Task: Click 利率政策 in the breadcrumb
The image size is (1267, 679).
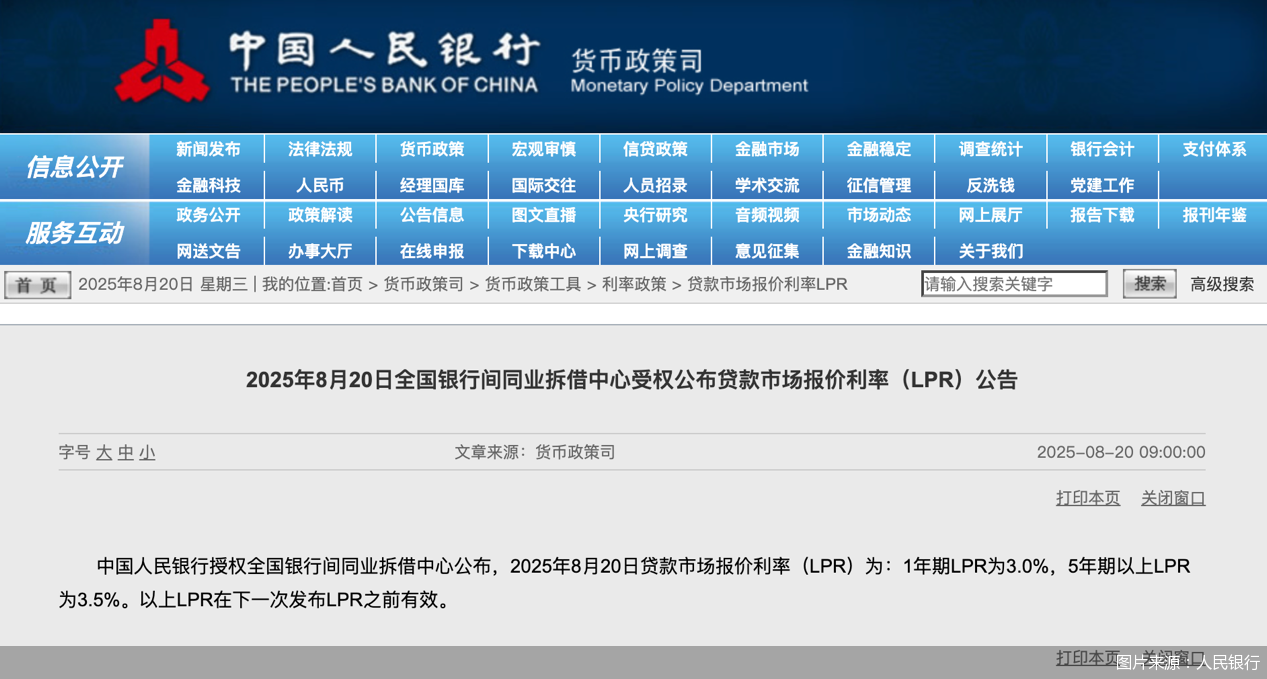Action: [634, 284]
